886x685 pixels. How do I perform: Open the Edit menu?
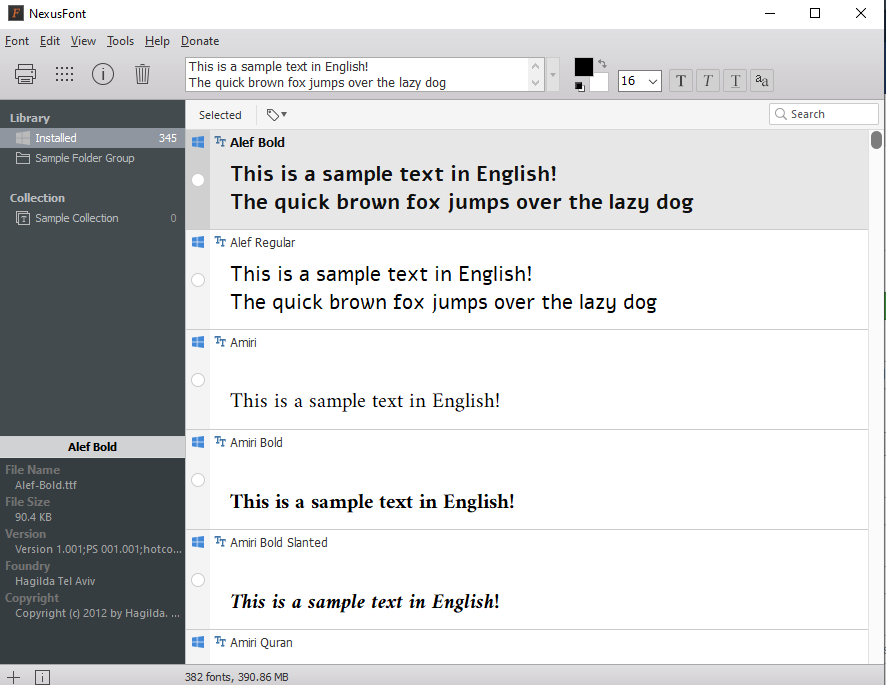(50, 41)
